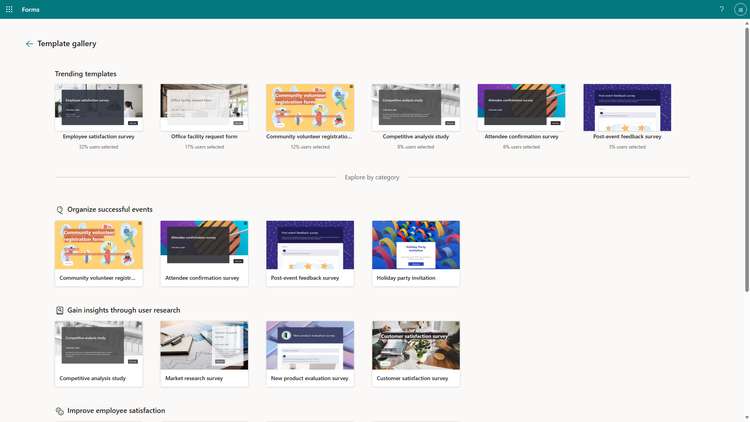Open the app launcher waffle icon
Image resolution: width=750 pixels, height=422 pixels.
tap(9, 9)
